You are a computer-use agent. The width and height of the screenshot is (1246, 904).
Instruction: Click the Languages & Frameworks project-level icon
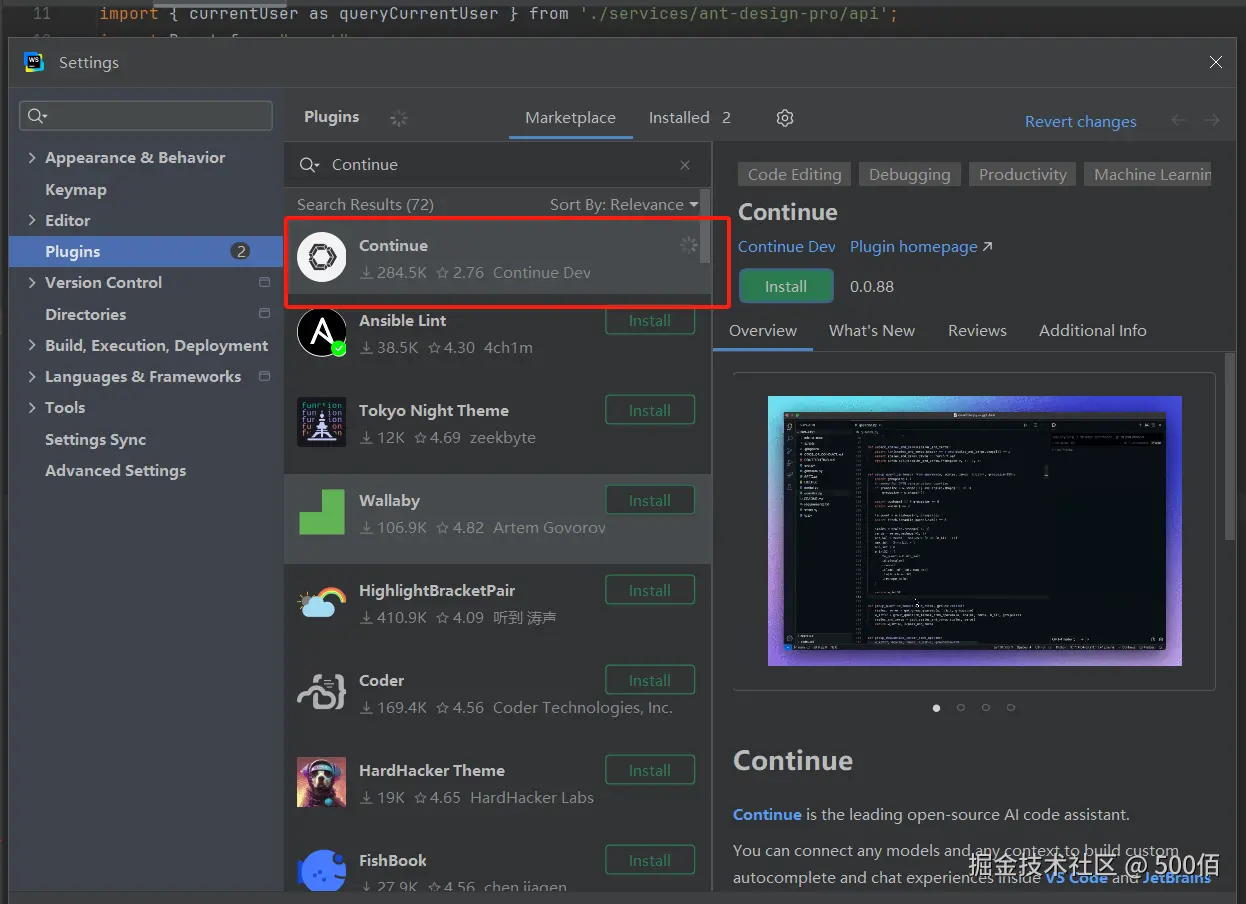click(264, 376)
